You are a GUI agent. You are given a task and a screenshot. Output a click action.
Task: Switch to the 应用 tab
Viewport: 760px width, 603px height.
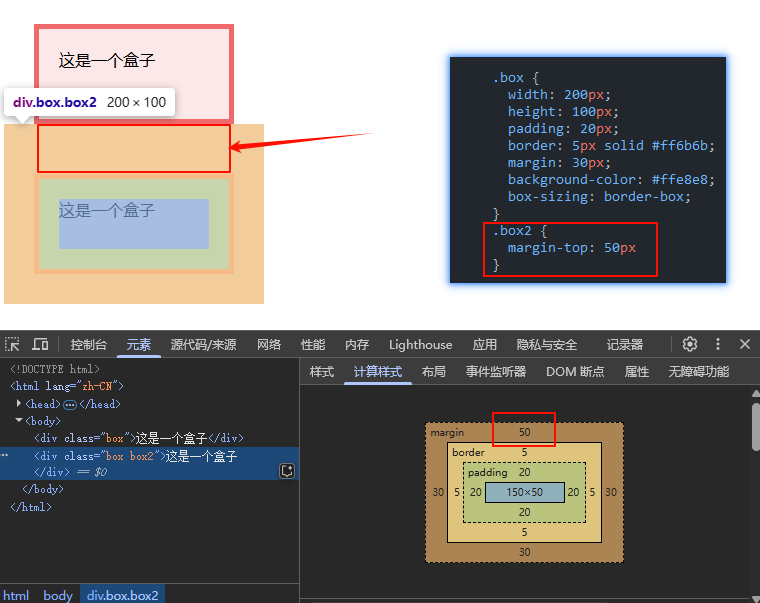(485, 345)
